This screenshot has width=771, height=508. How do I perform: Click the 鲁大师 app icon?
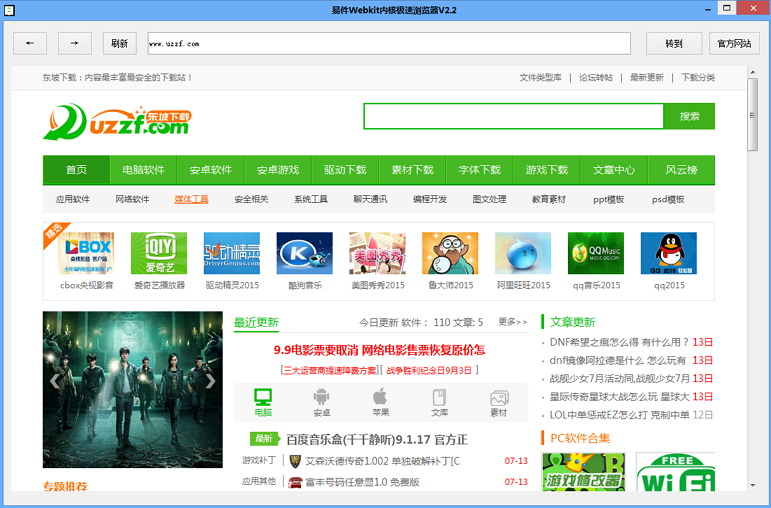[450, 253]
